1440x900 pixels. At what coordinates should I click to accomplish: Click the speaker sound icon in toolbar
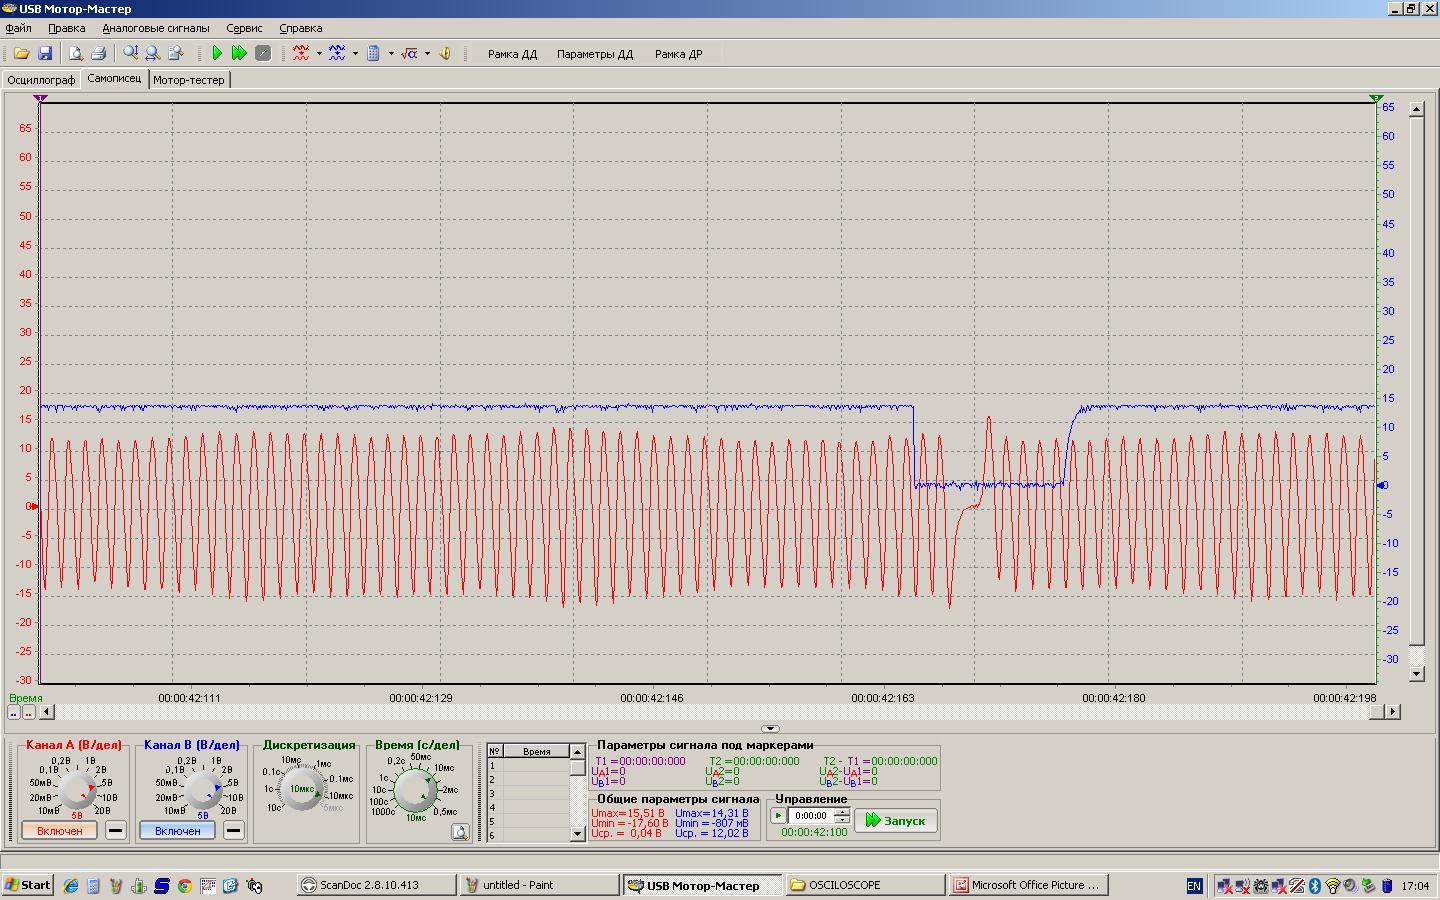(x=445, y=54)
